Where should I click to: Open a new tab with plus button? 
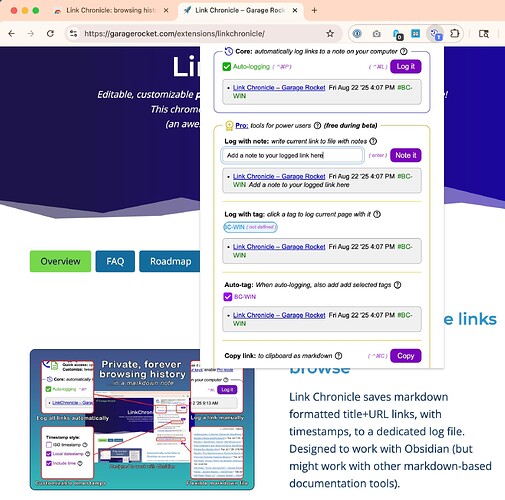[314, 10]
